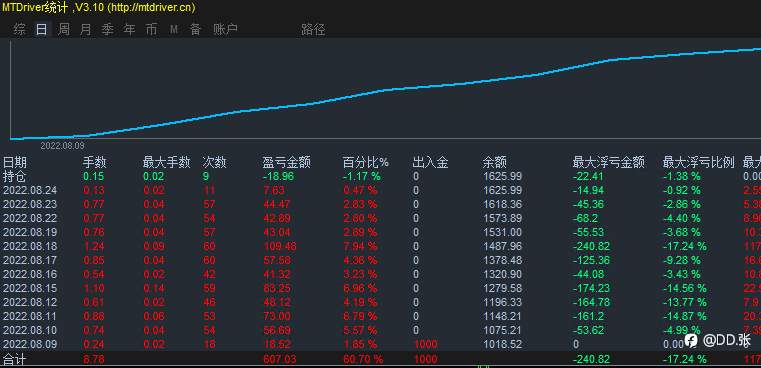
Task: Select the 持仓 position row label
Action: point(15,176)
